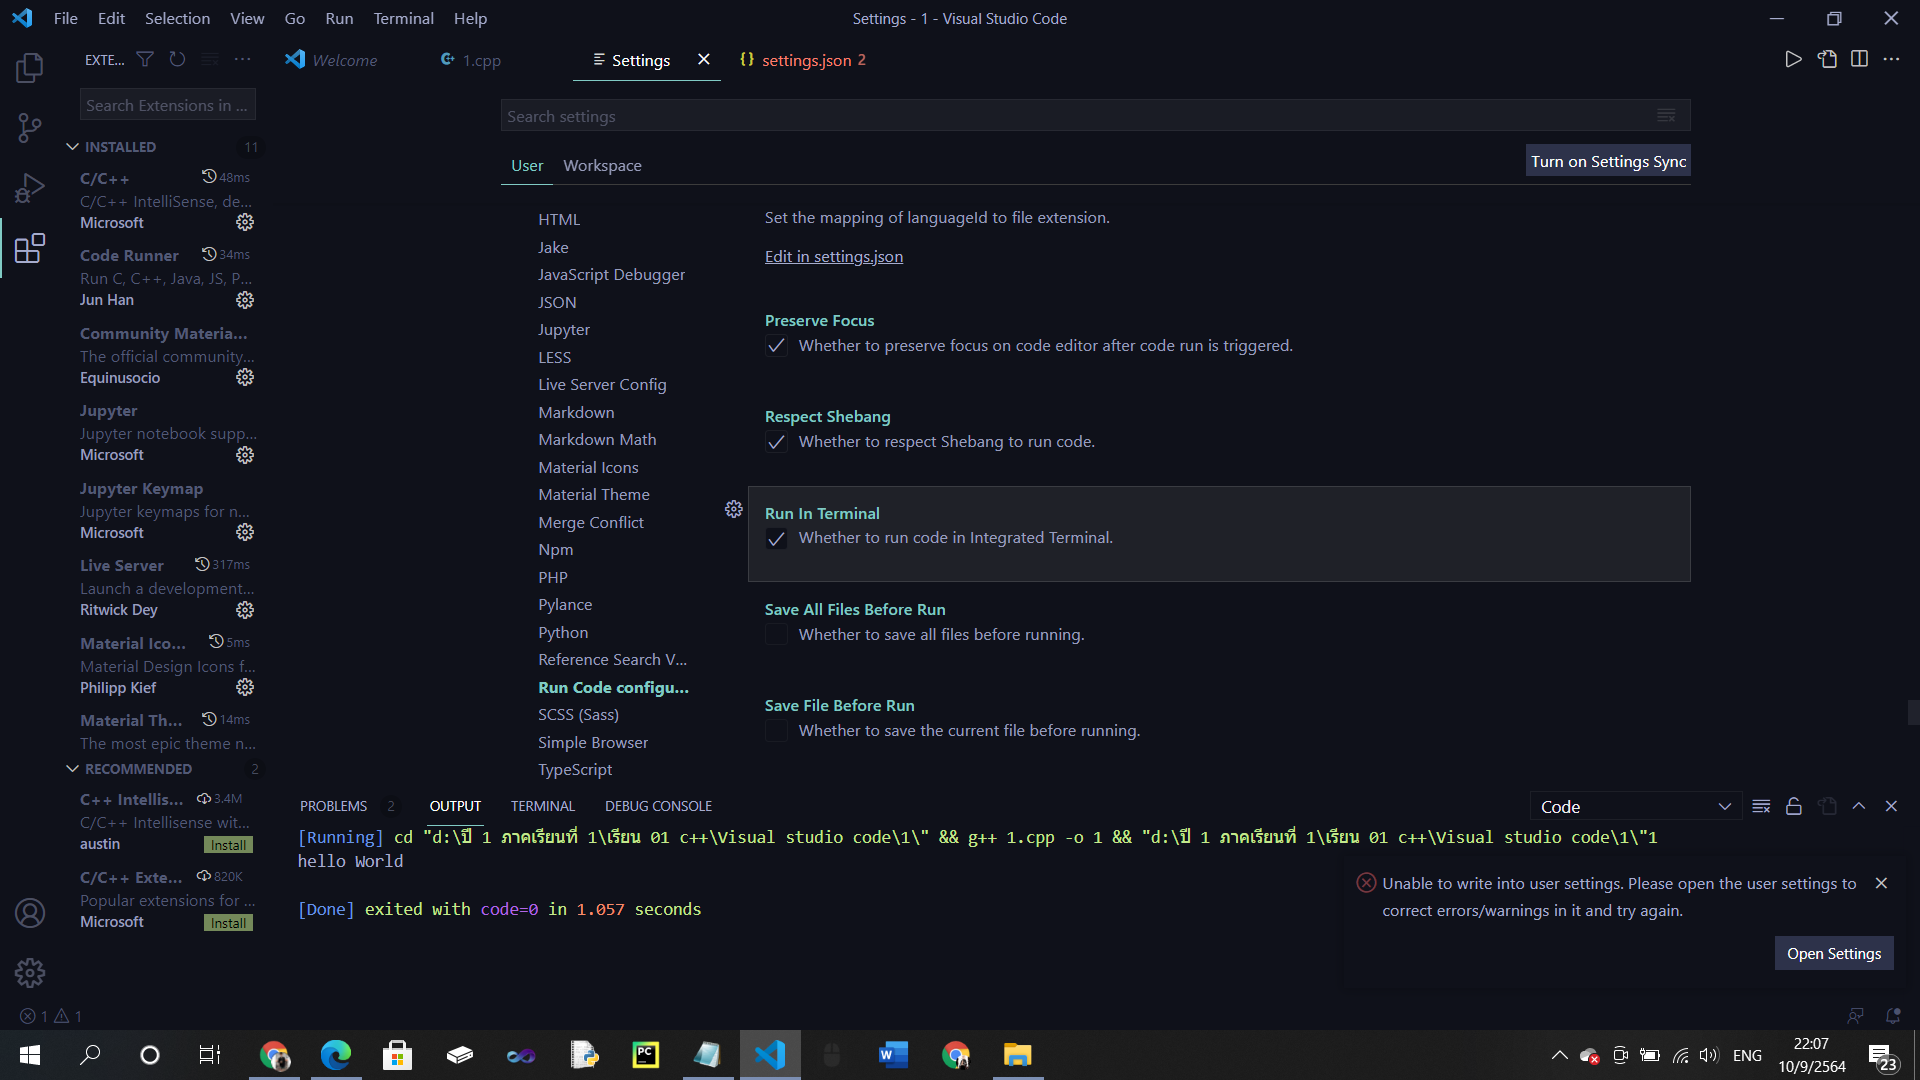Open editor more actions menu
The image size is (1920, 1080).
pos(1891,60)
